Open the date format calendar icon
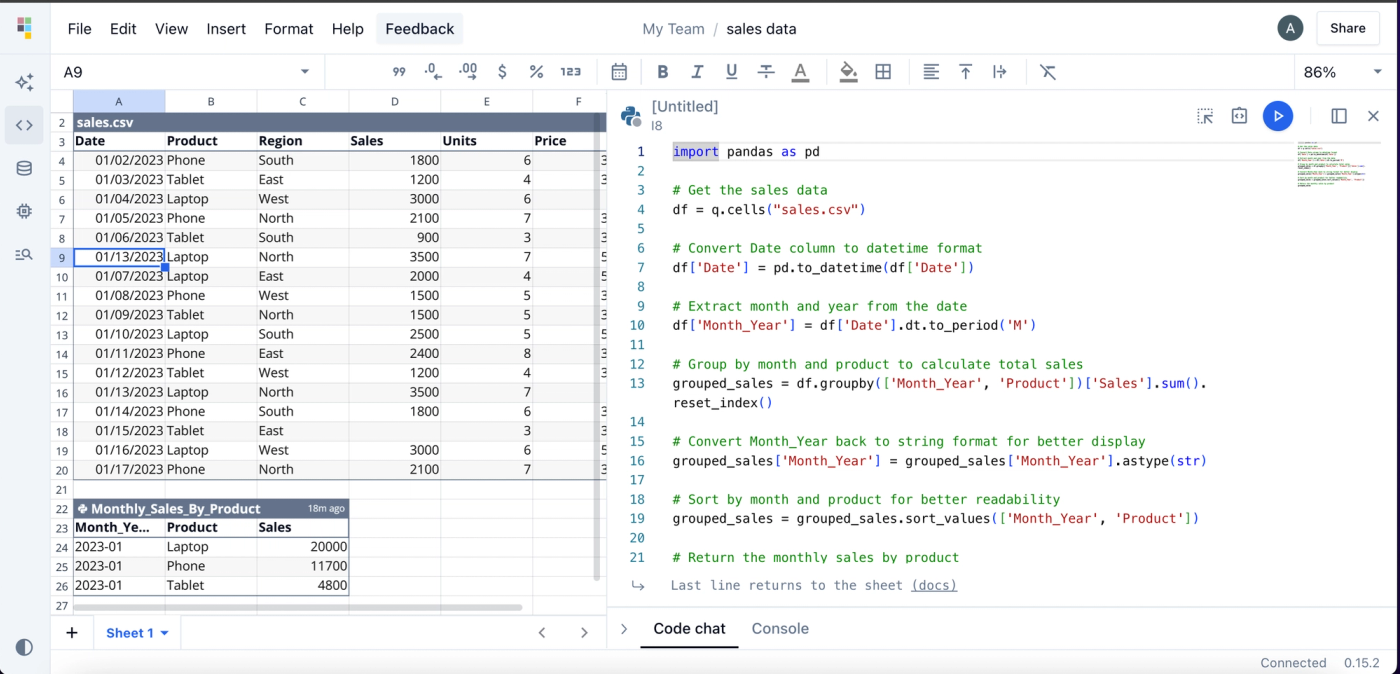 pyautogui.click(x=619, y=71)
